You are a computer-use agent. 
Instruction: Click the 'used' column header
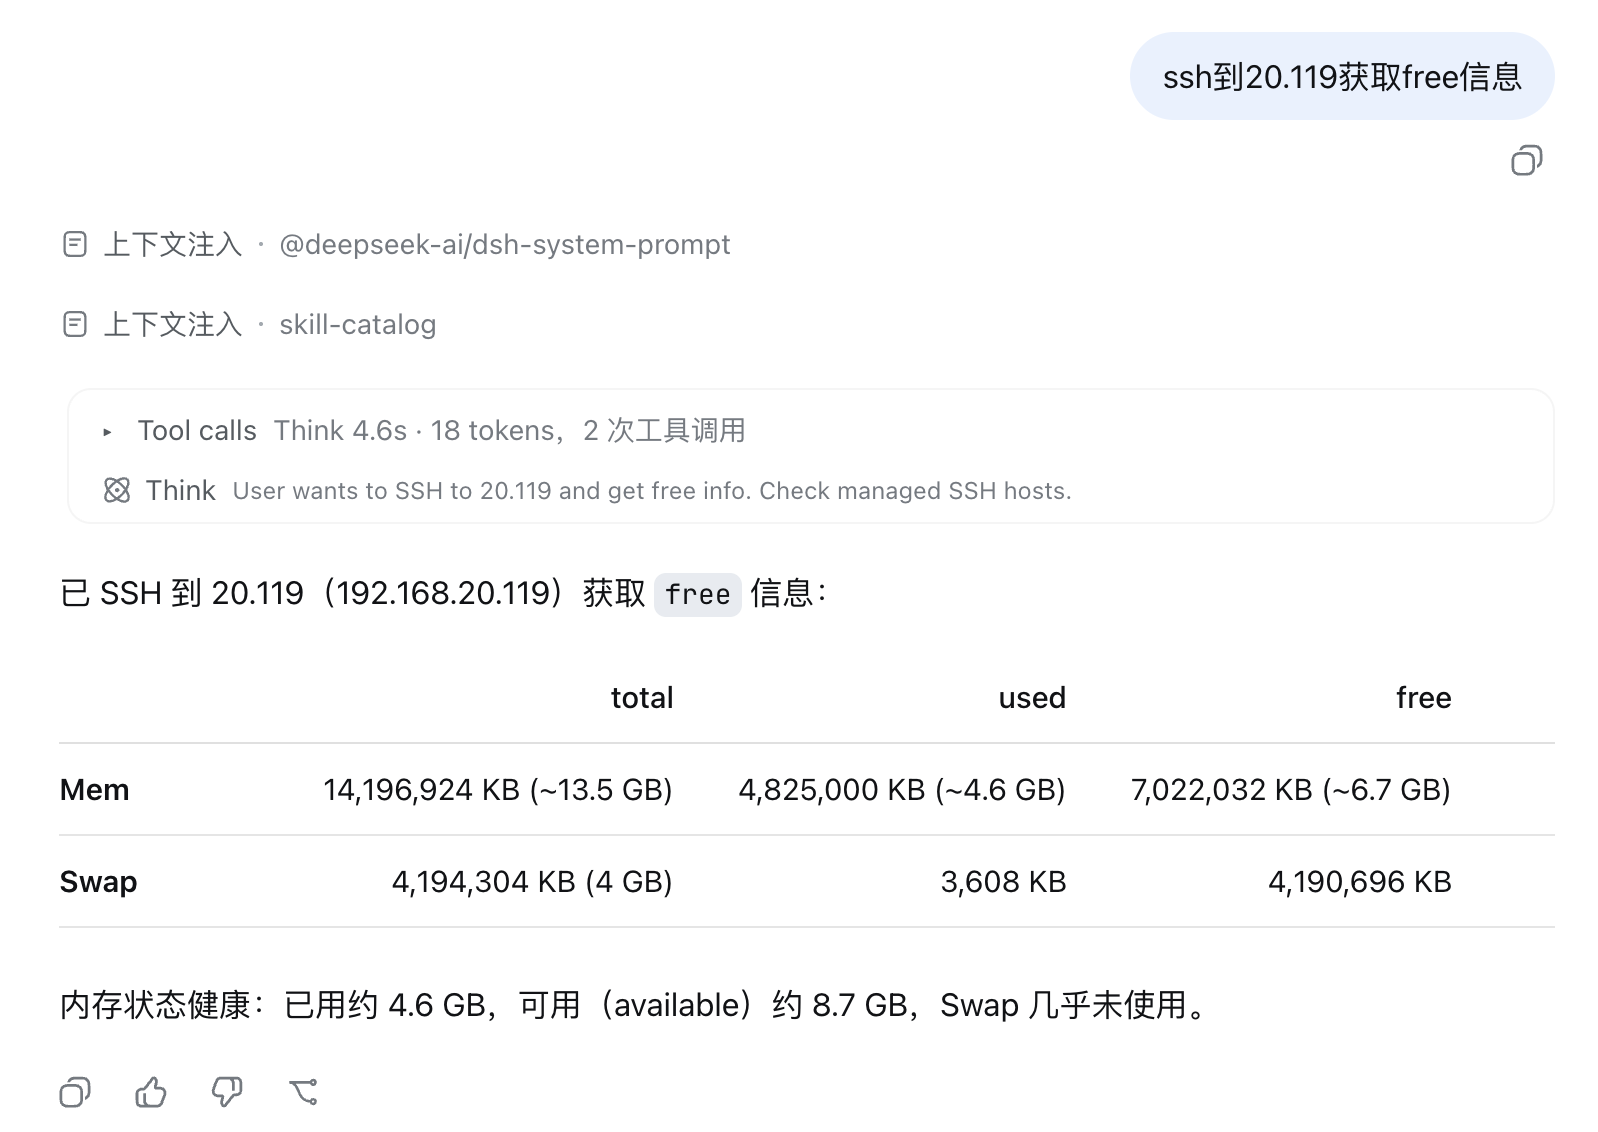click(1032, 697)
